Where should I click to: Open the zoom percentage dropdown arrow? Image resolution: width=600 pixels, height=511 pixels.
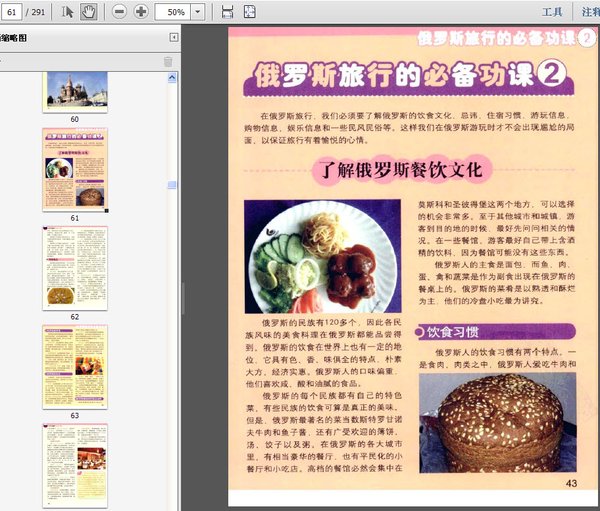[x=197, y=12]
